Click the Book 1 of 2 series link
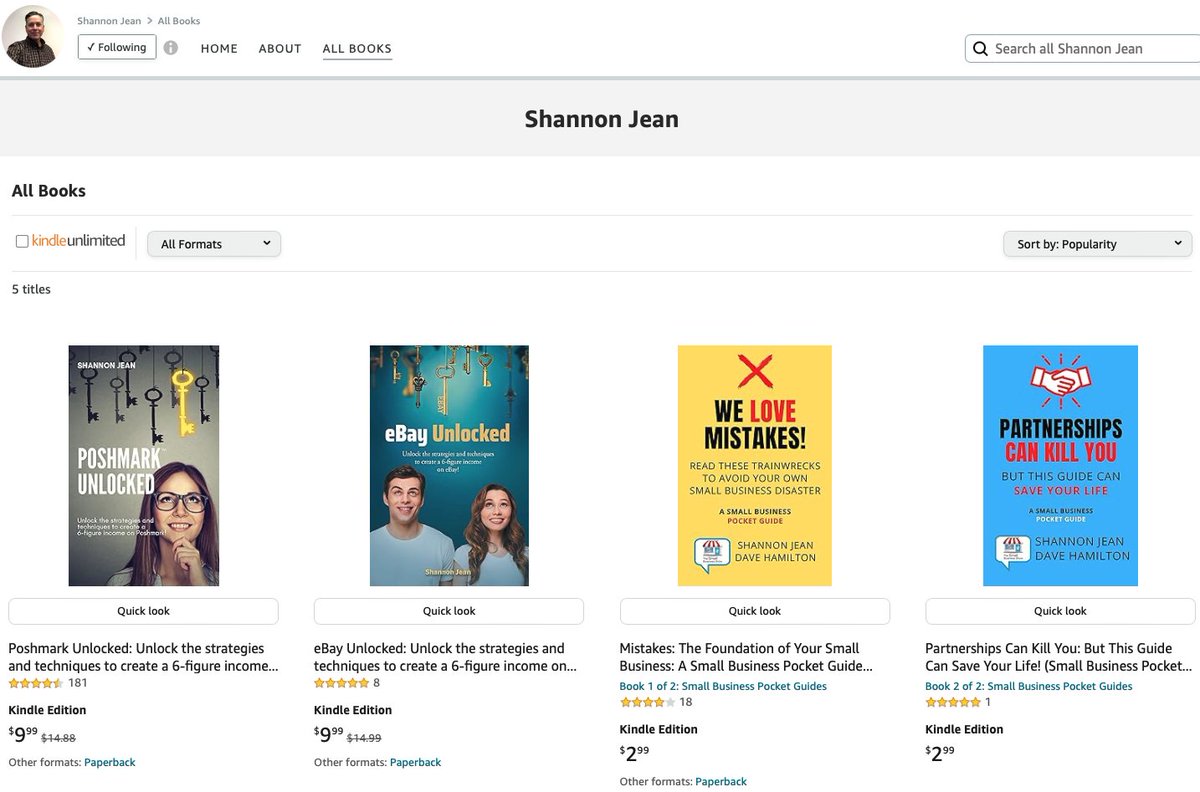Image resolution: width=1200 pixels, height=792 pixels. (x=723, y=686)
